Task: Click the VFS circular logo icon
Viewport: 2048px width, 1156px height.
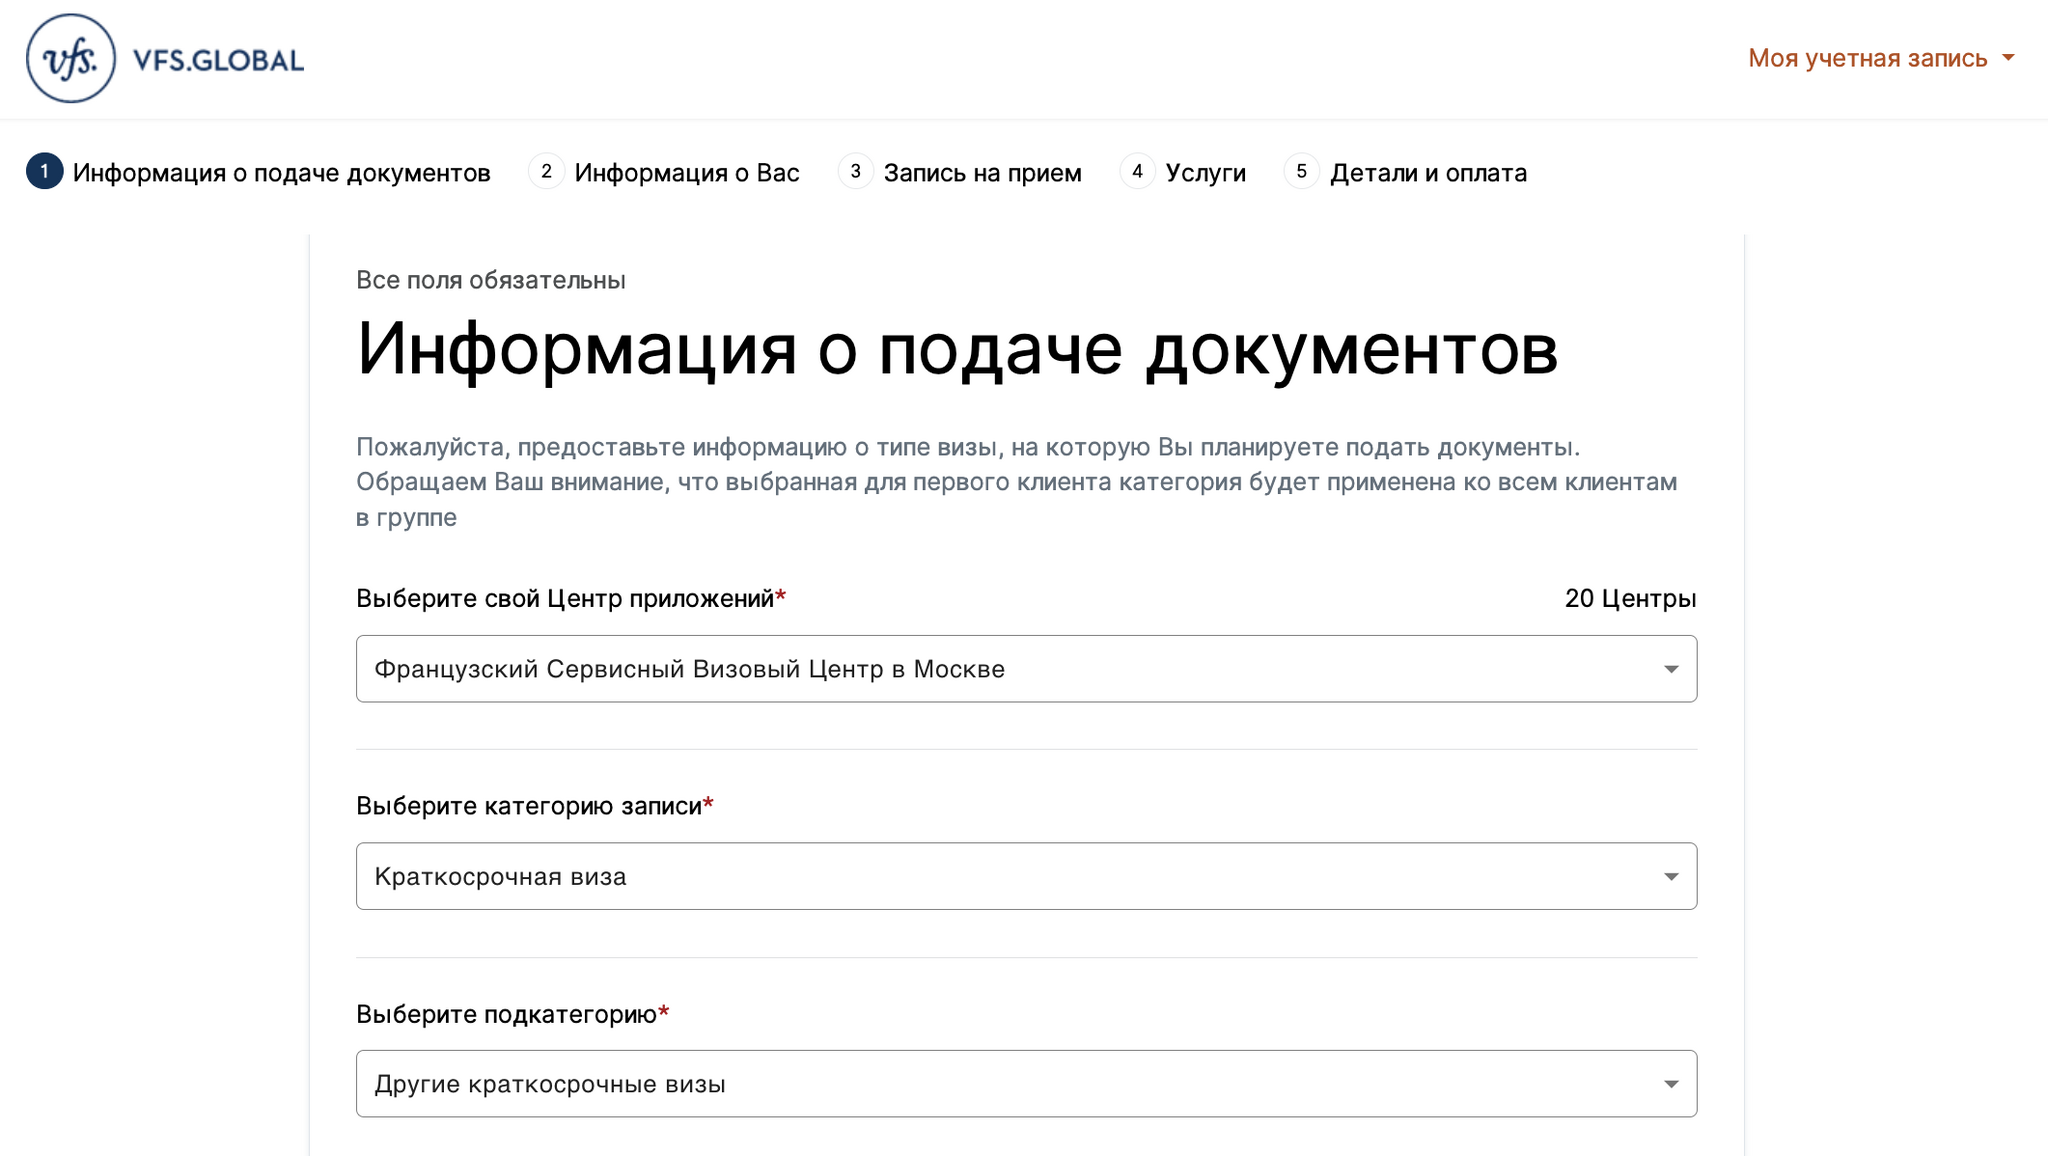Action: coord(70,59)
